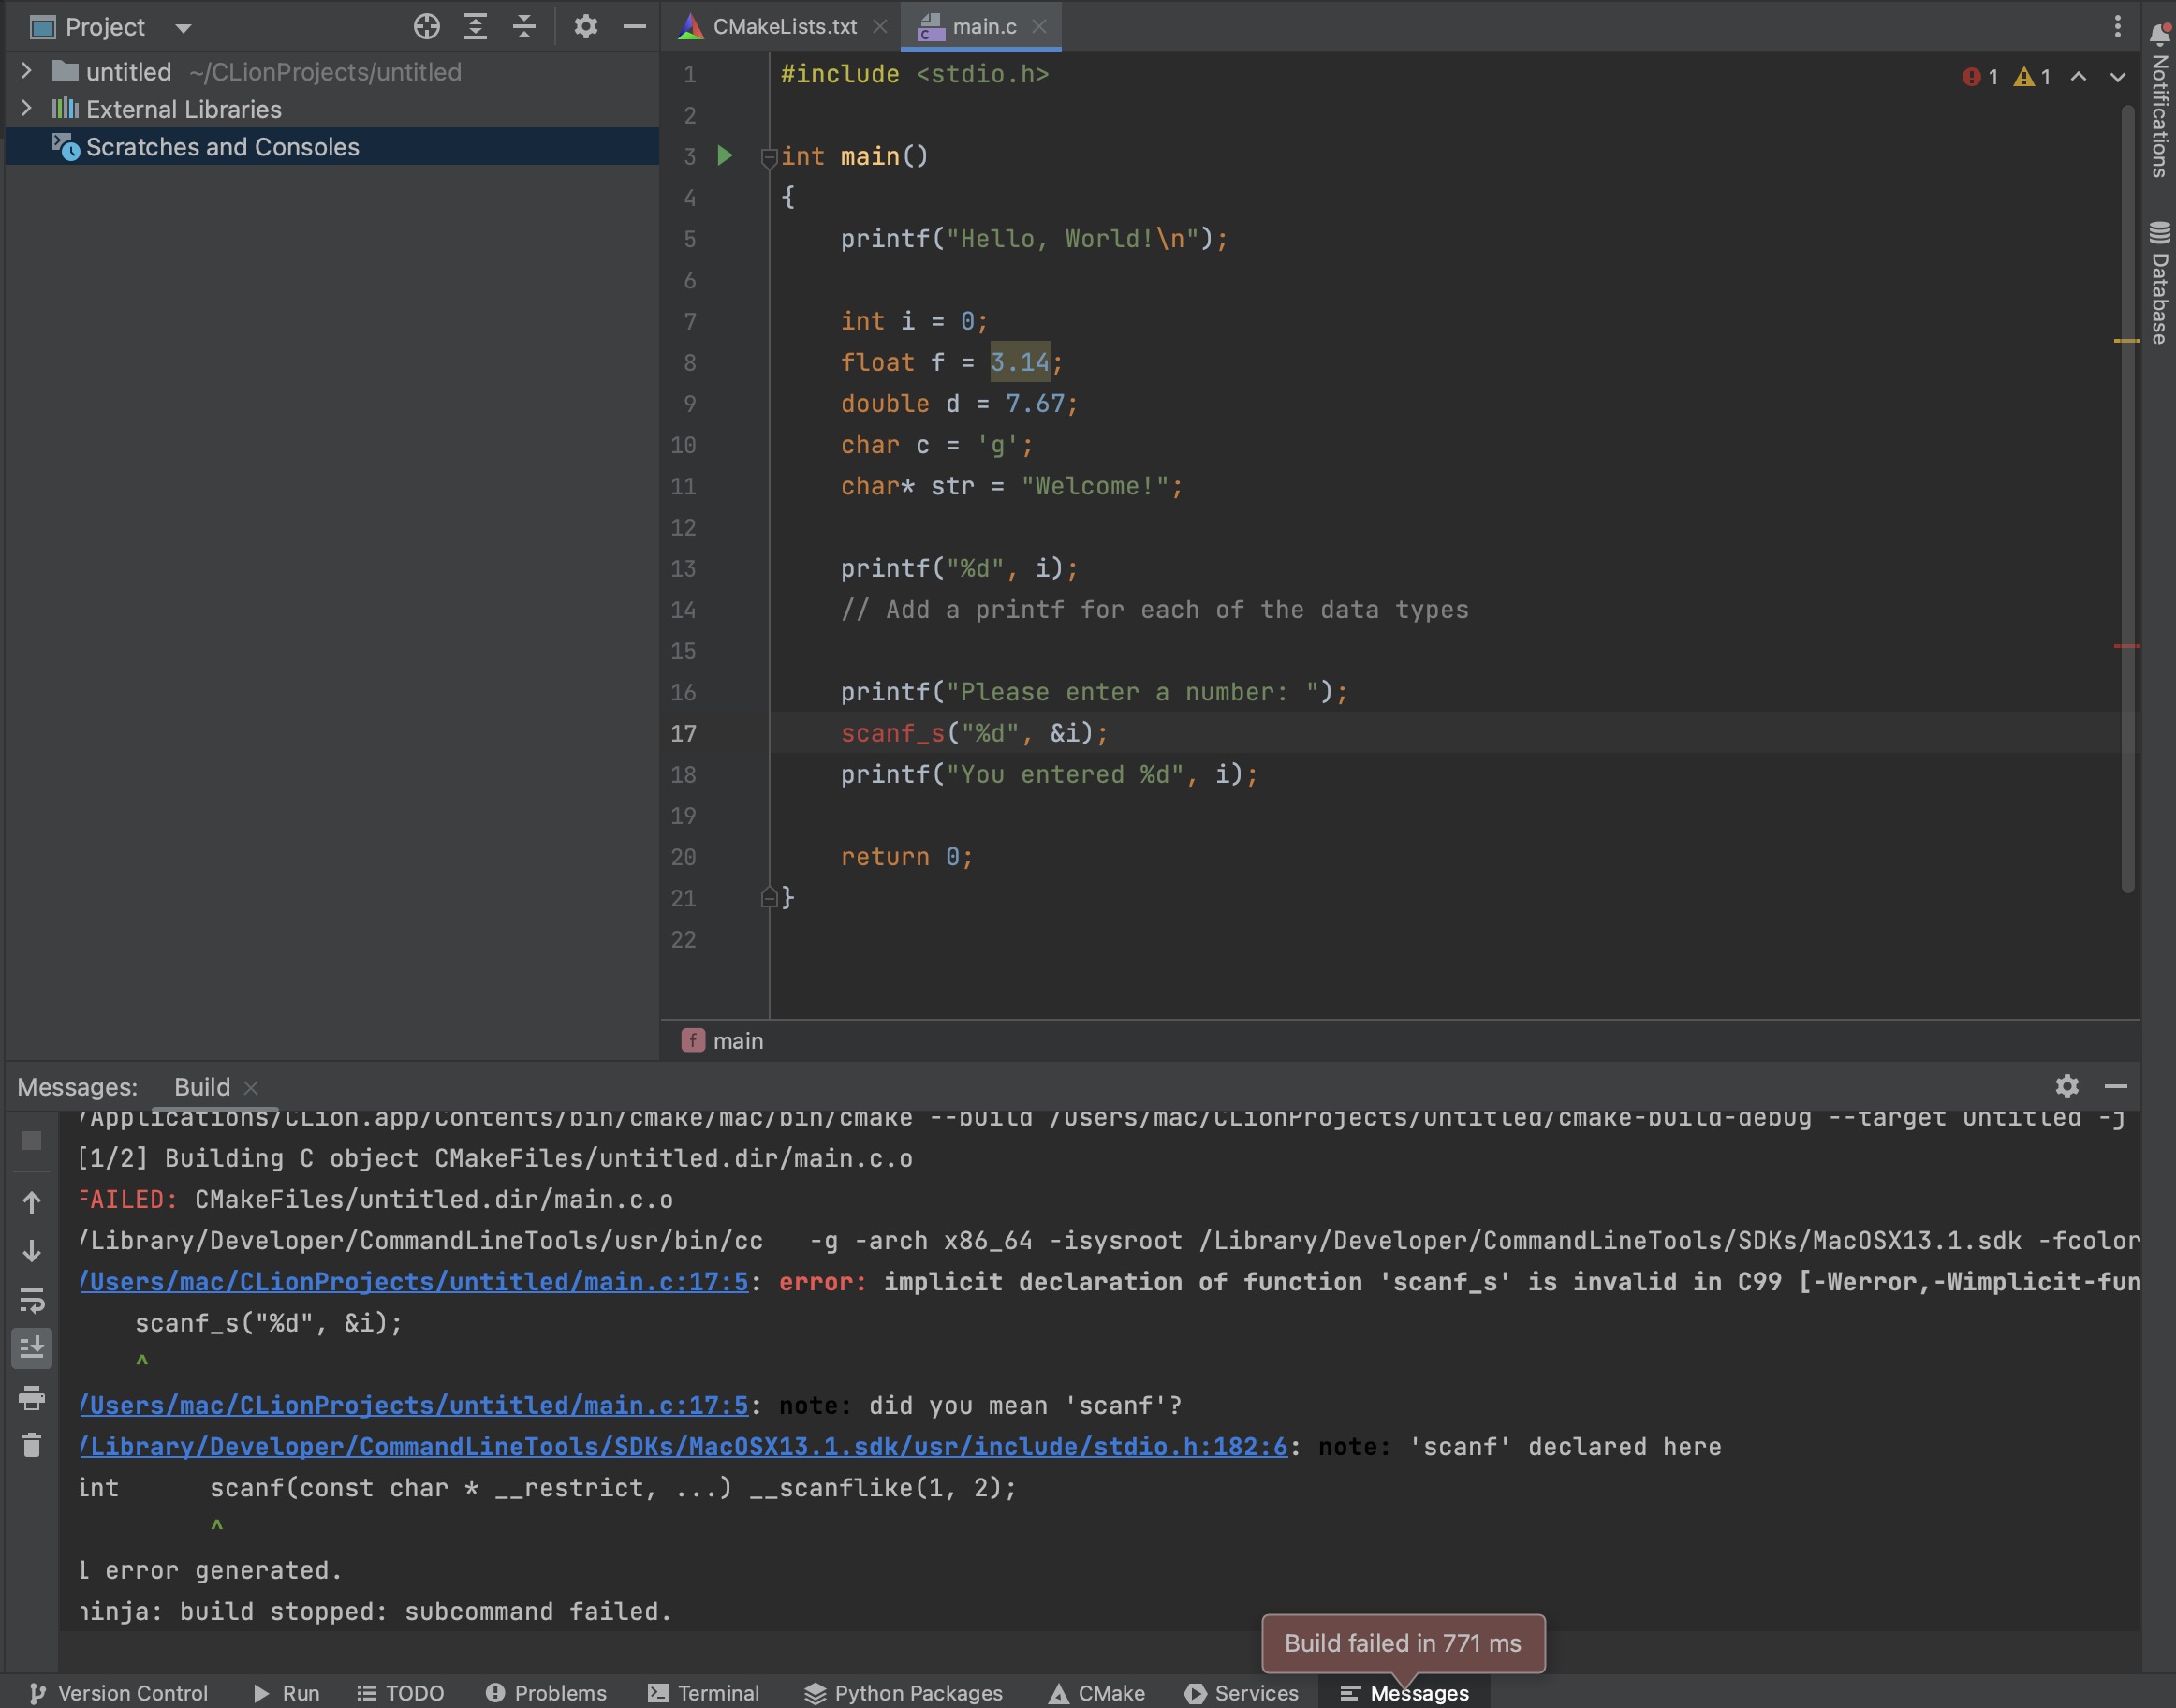This screenshot has height=1708, width=2176.
Task: Toggle scroll to end in Messages
Action: (x=32, y=1348)
